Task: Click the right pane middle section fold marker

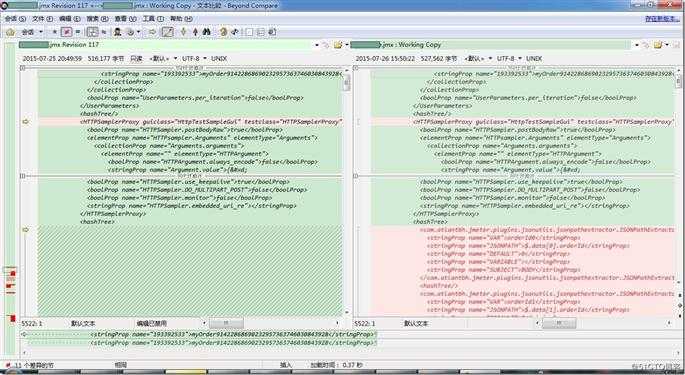Action: [356, 176]
